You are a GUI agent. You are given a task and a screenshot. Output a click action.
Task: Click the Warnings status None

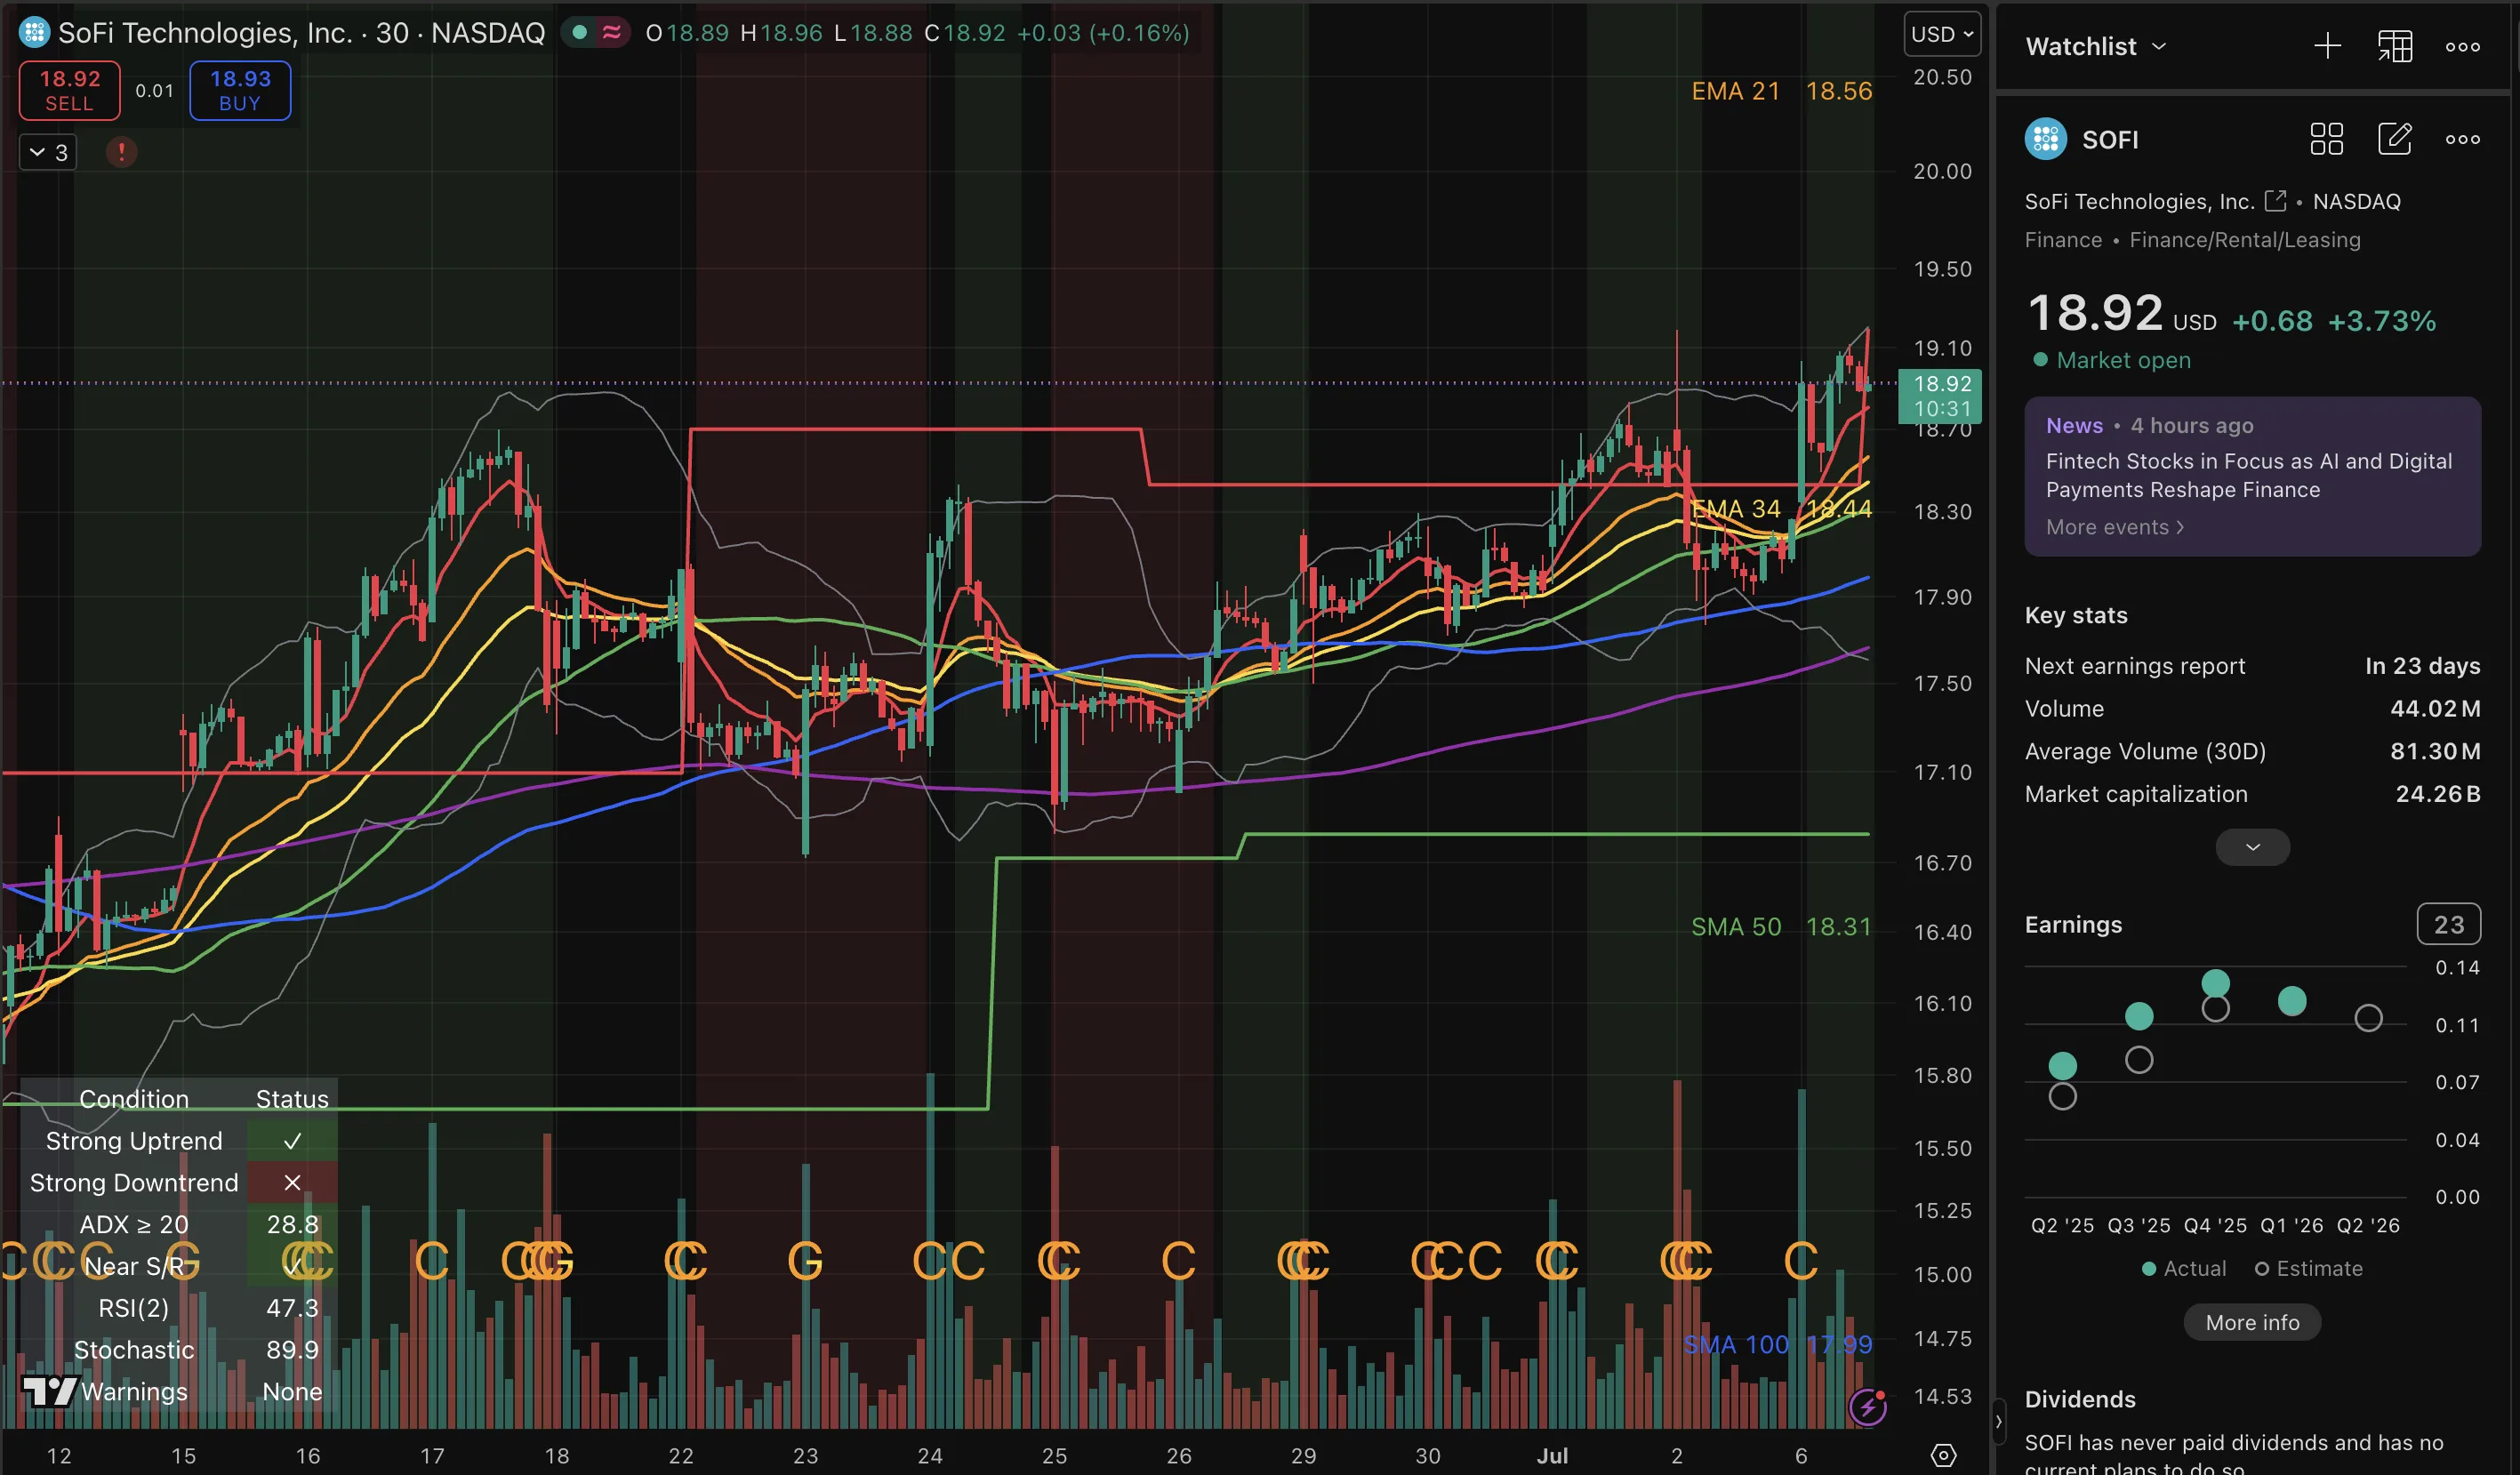(292, 1392)
